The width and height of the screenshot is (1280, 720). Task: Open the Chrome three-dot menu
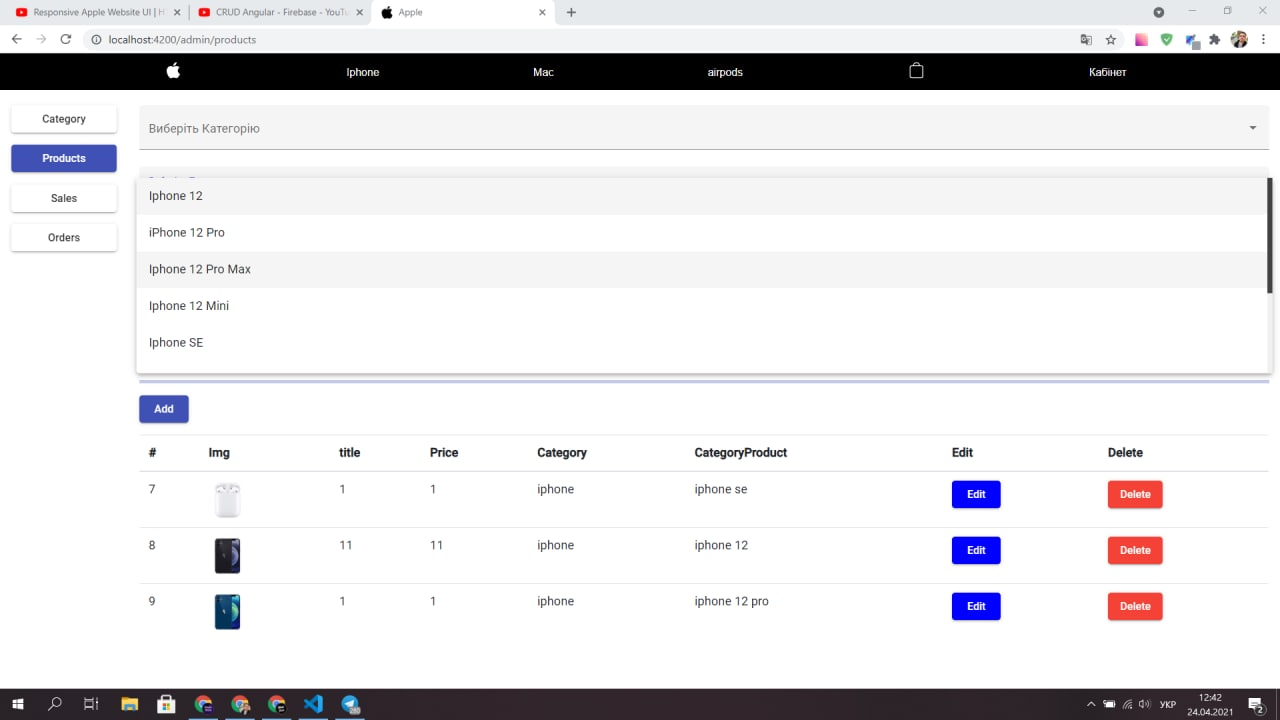1264,40
